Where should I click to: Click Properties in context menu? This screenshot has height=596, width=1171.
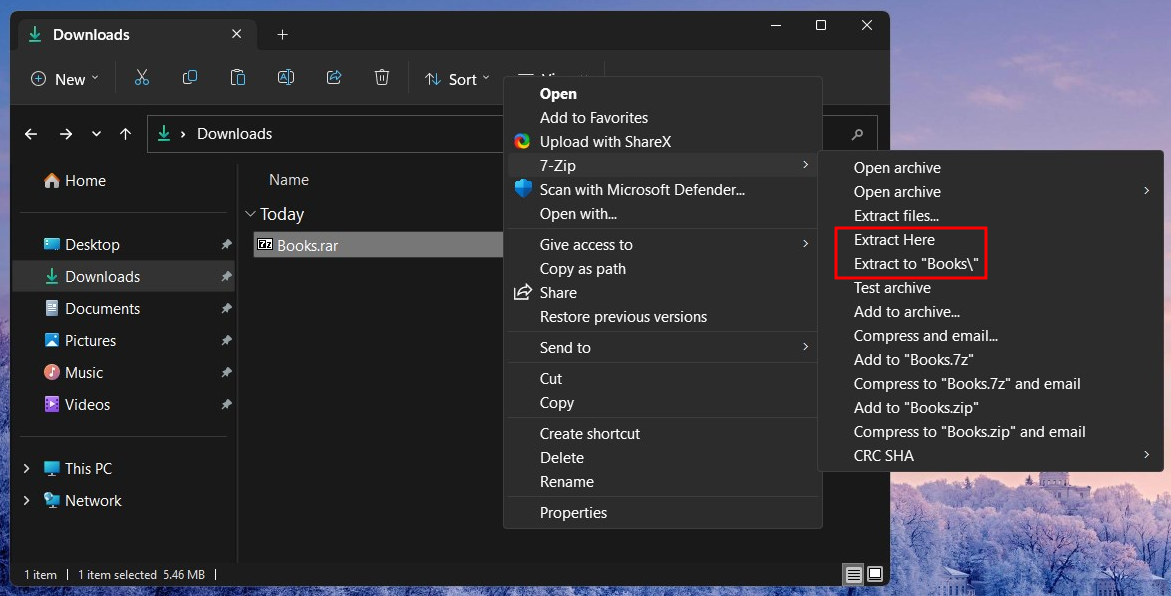click(x=573, y=513)
